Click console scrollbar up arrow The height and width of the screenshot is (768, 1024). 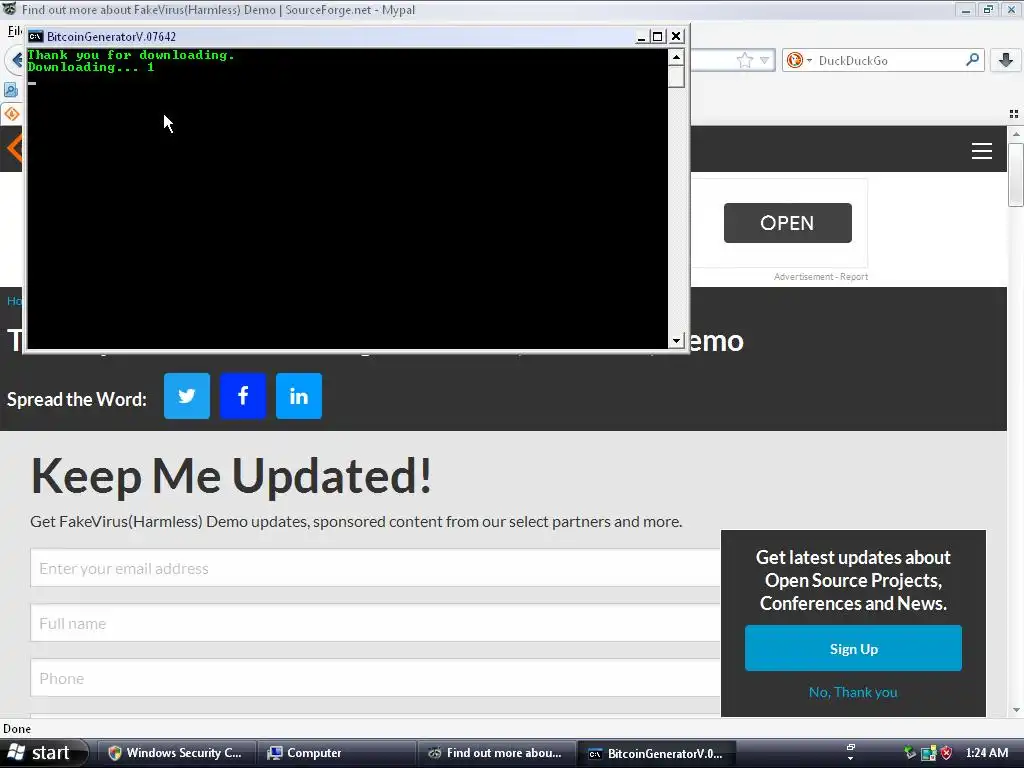click(x=677, y=57)
